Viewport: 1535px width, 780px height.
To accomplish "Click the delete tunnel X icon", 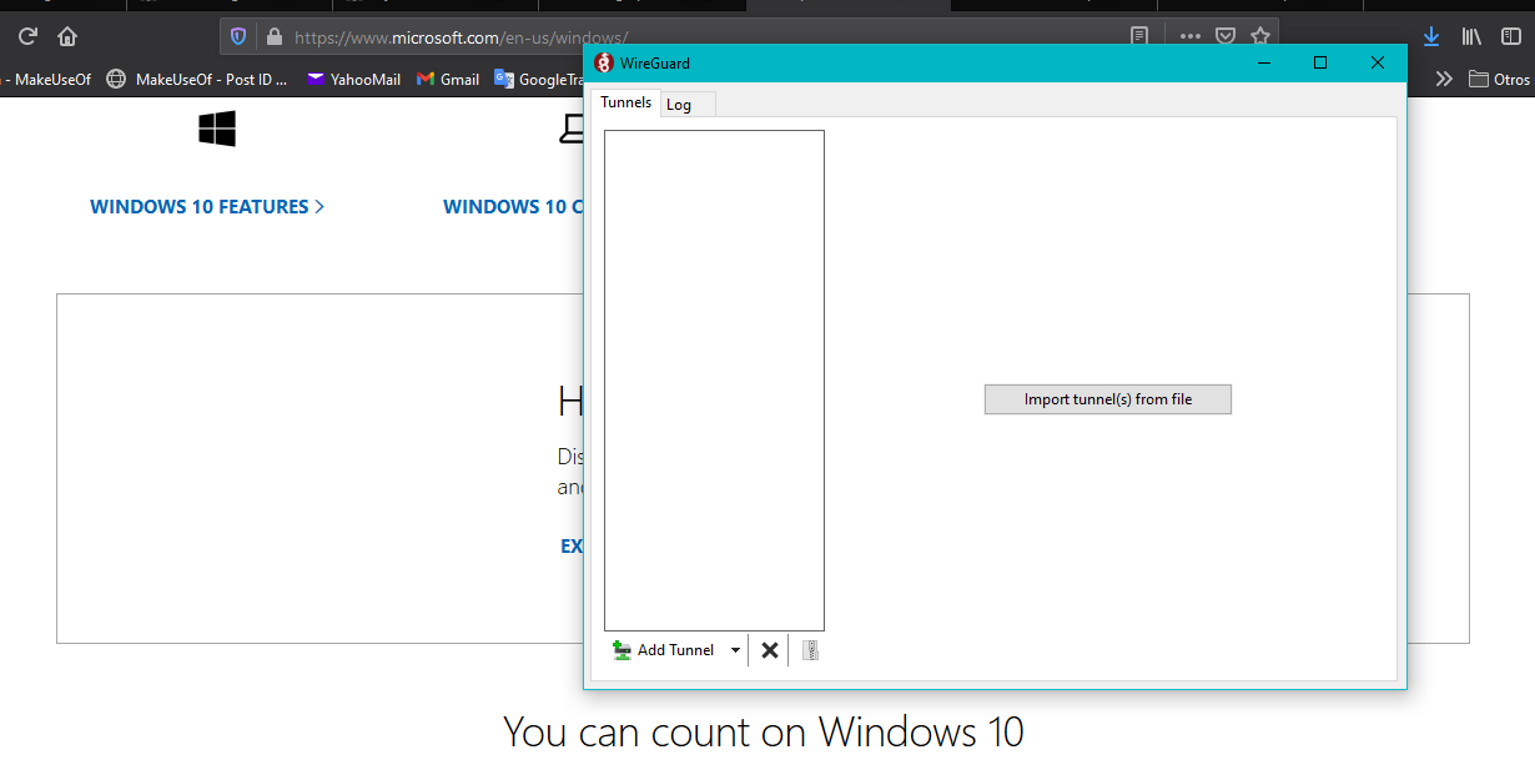I will [769, 650].
